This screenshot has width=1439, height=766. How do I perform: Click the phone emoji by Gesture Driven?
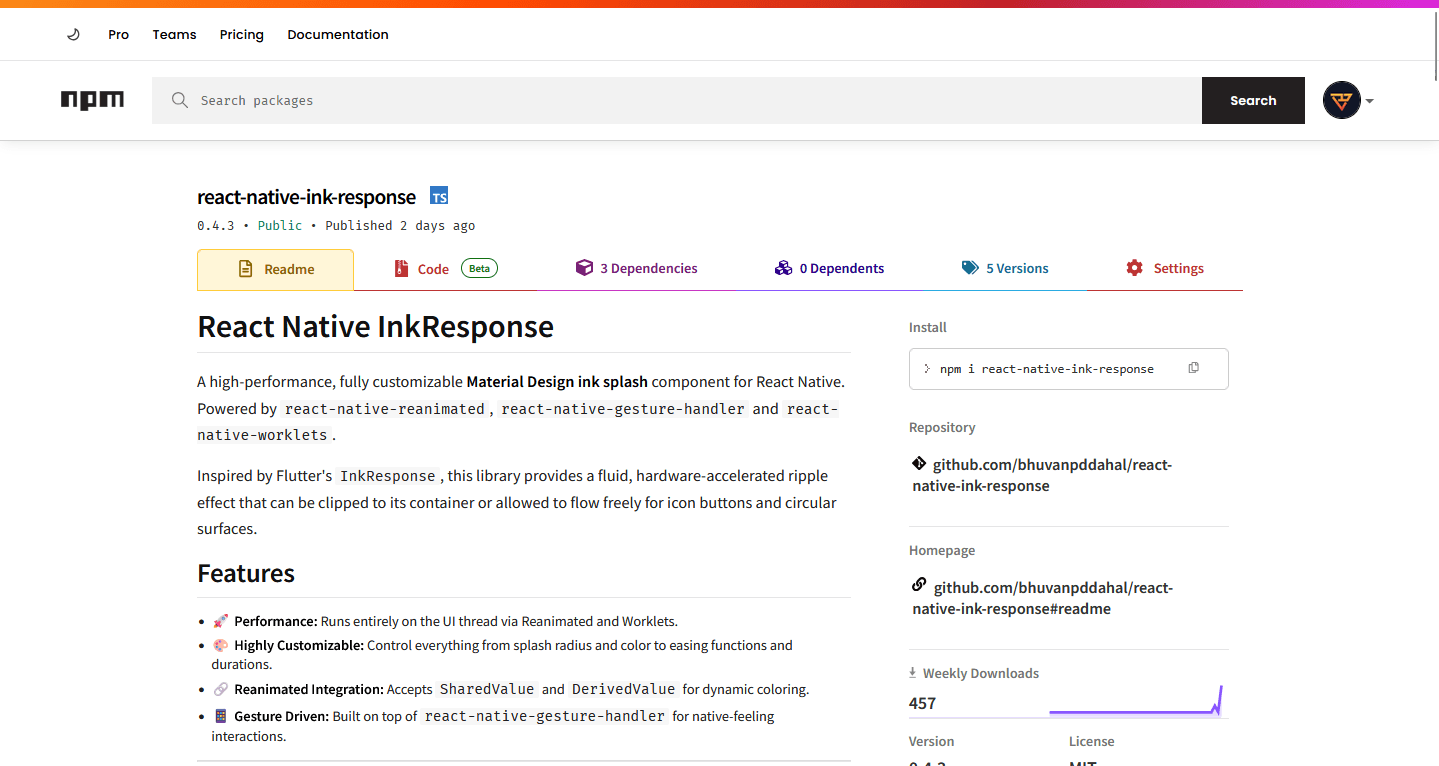click(x=221, y=716)
